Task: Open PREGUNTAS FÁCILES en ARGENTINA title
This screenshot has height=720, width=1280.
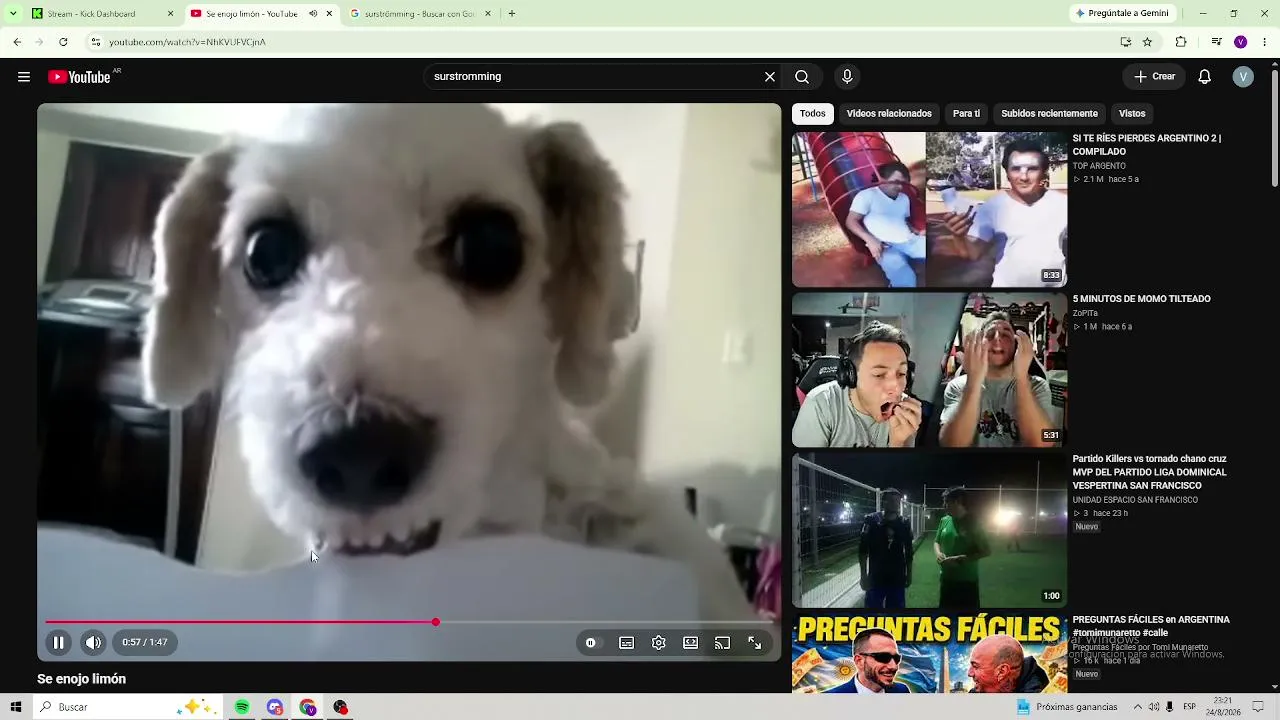Action: (x=1151, y=626)
